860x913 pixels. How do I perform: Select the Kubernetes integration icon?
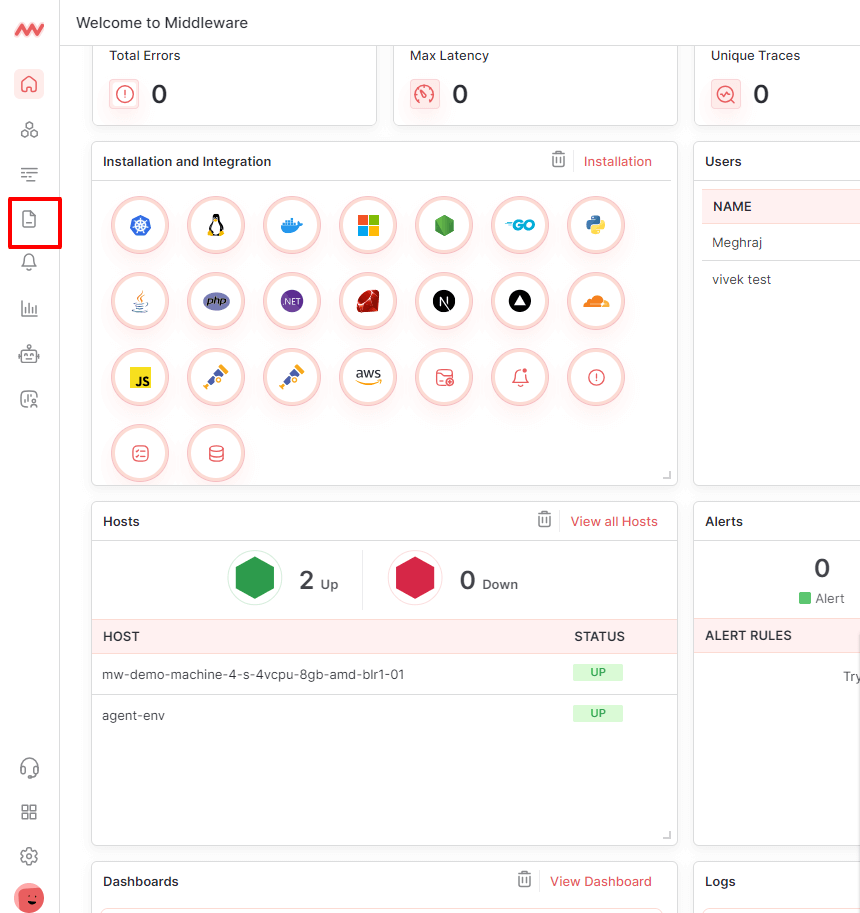pyautogui.click(x=140, y=225)
